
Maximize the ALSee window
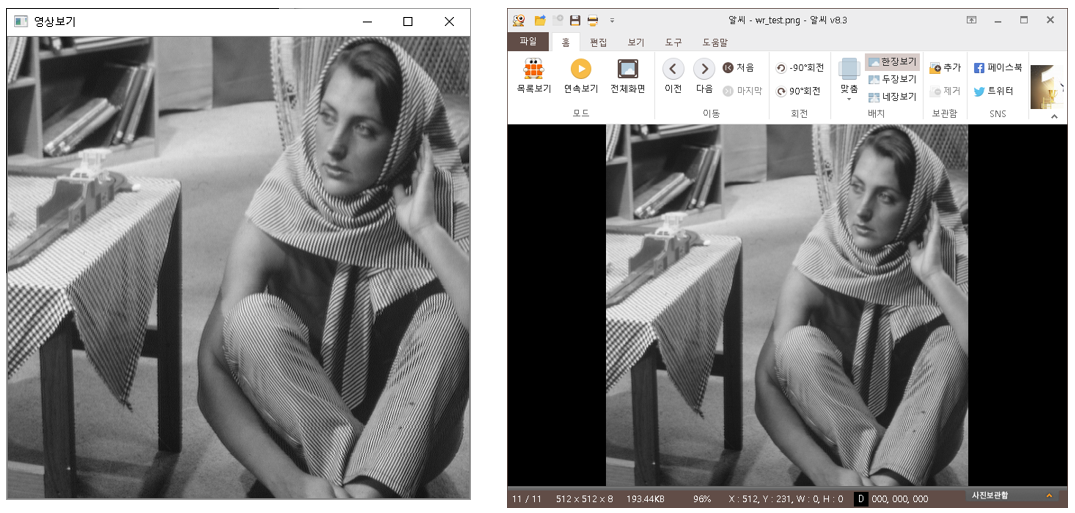click(1024, 20)
